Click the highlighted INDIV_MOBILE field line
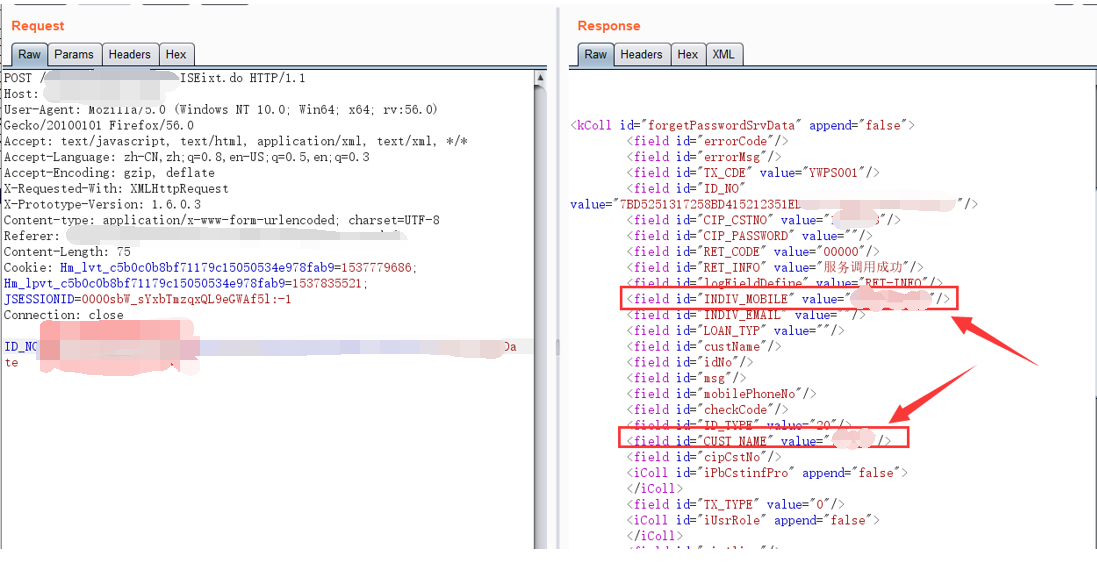 (787, 299)
